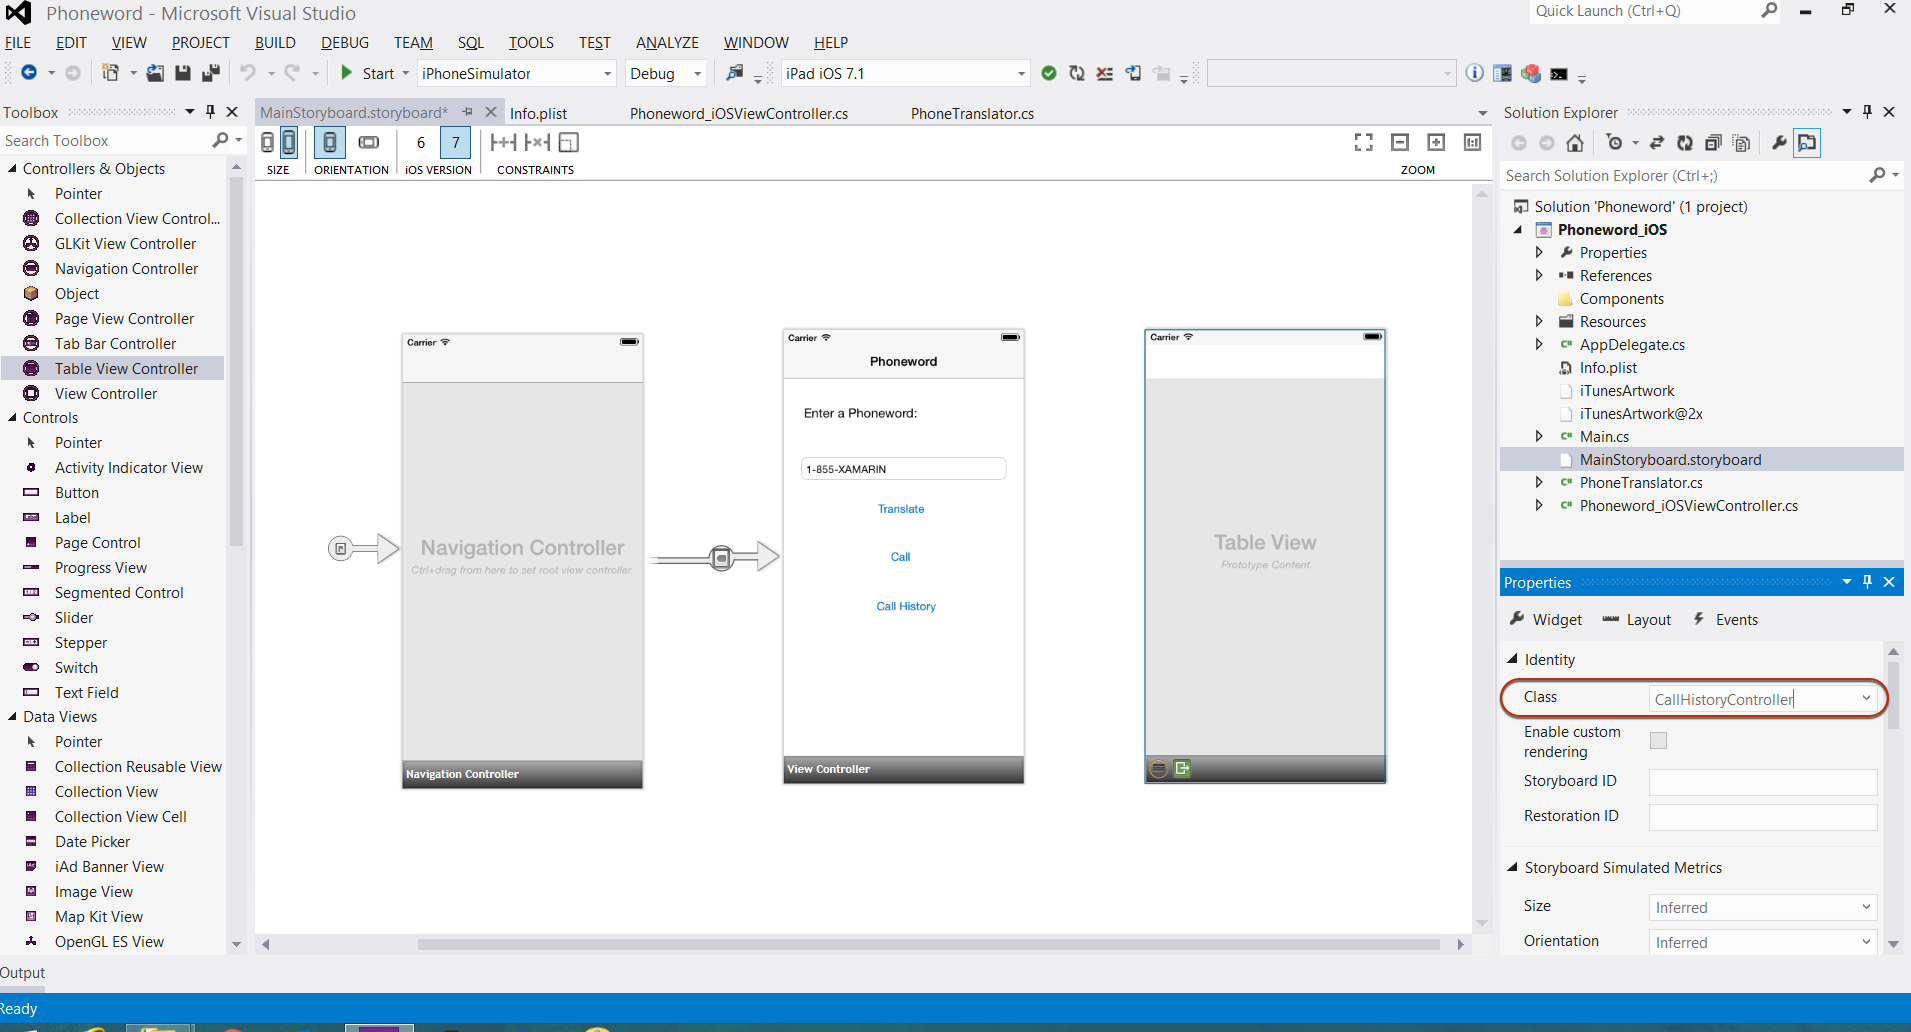Select iOS version 7 toggle

(455, 143)
